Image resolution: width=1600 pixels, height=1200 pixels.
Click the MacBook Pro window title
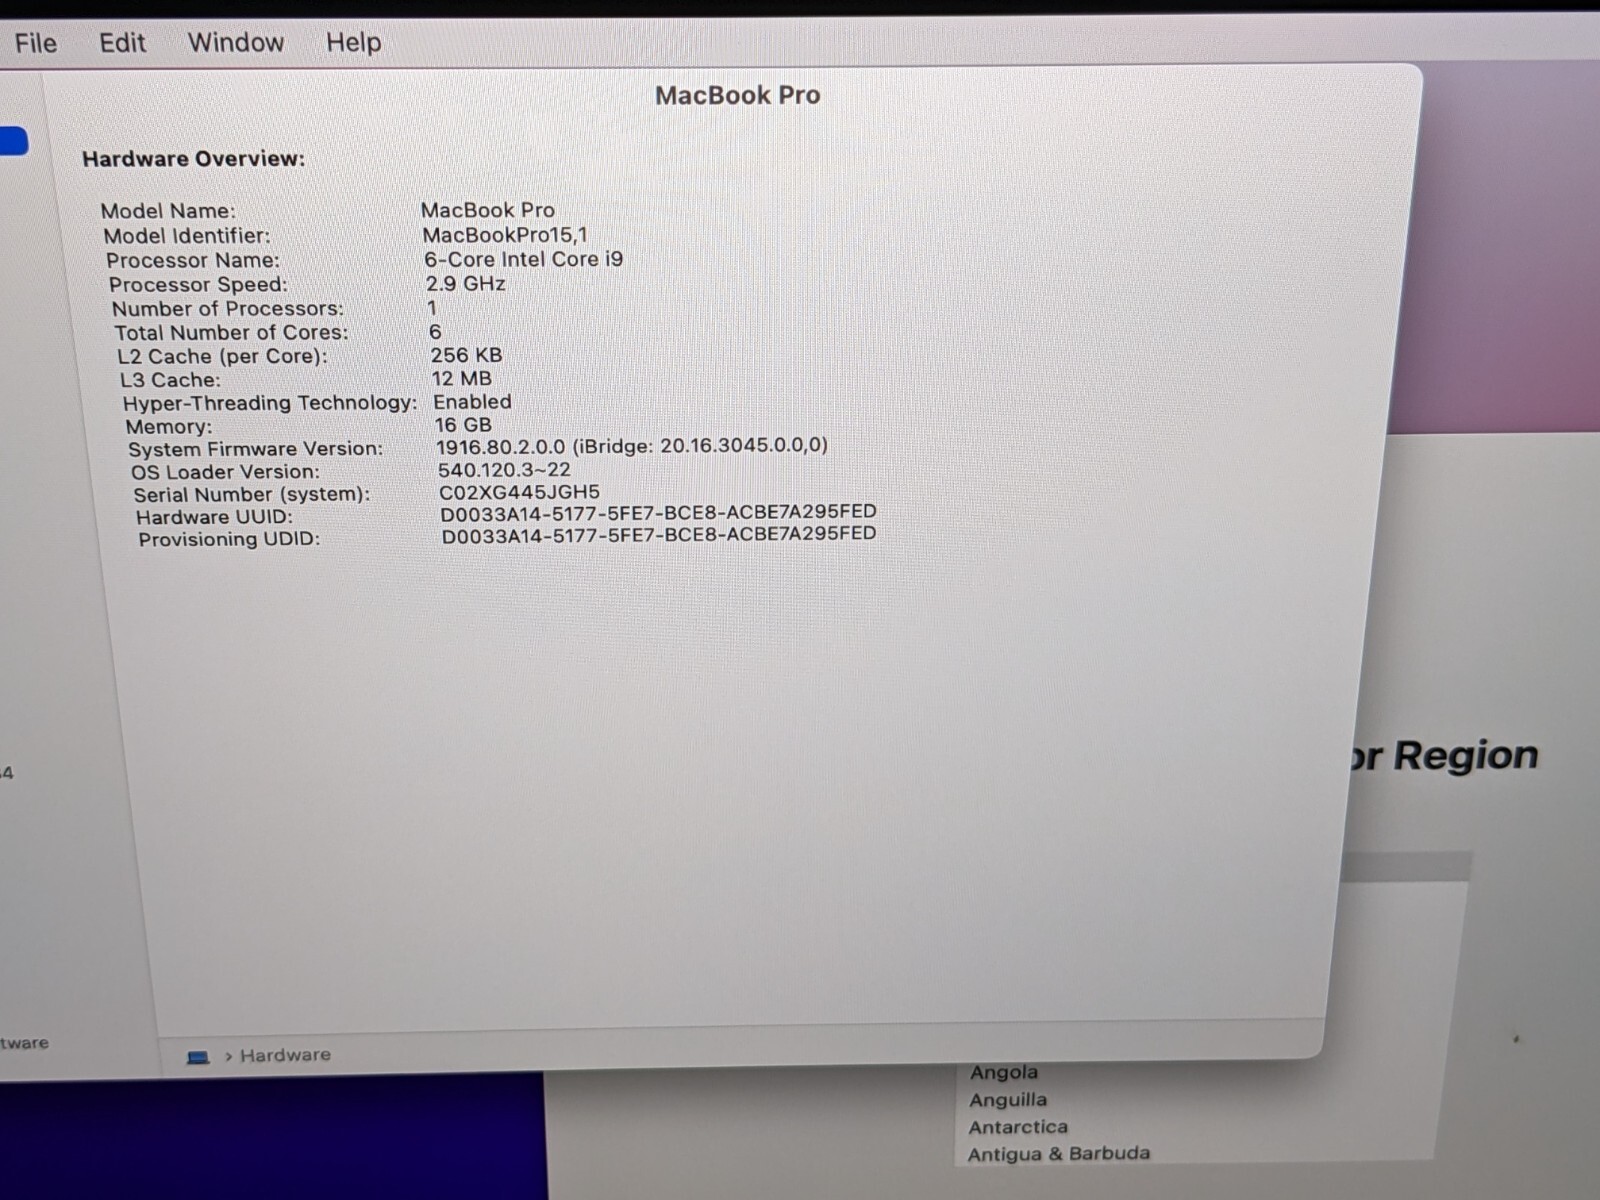coord(738,95)
